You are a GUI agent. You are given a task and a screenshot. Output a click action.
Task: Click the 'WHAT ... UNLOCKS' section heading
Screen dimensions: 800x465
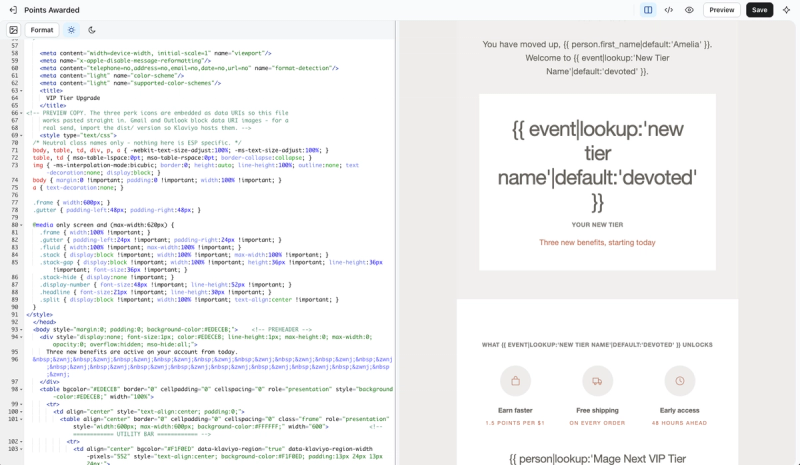597,345
